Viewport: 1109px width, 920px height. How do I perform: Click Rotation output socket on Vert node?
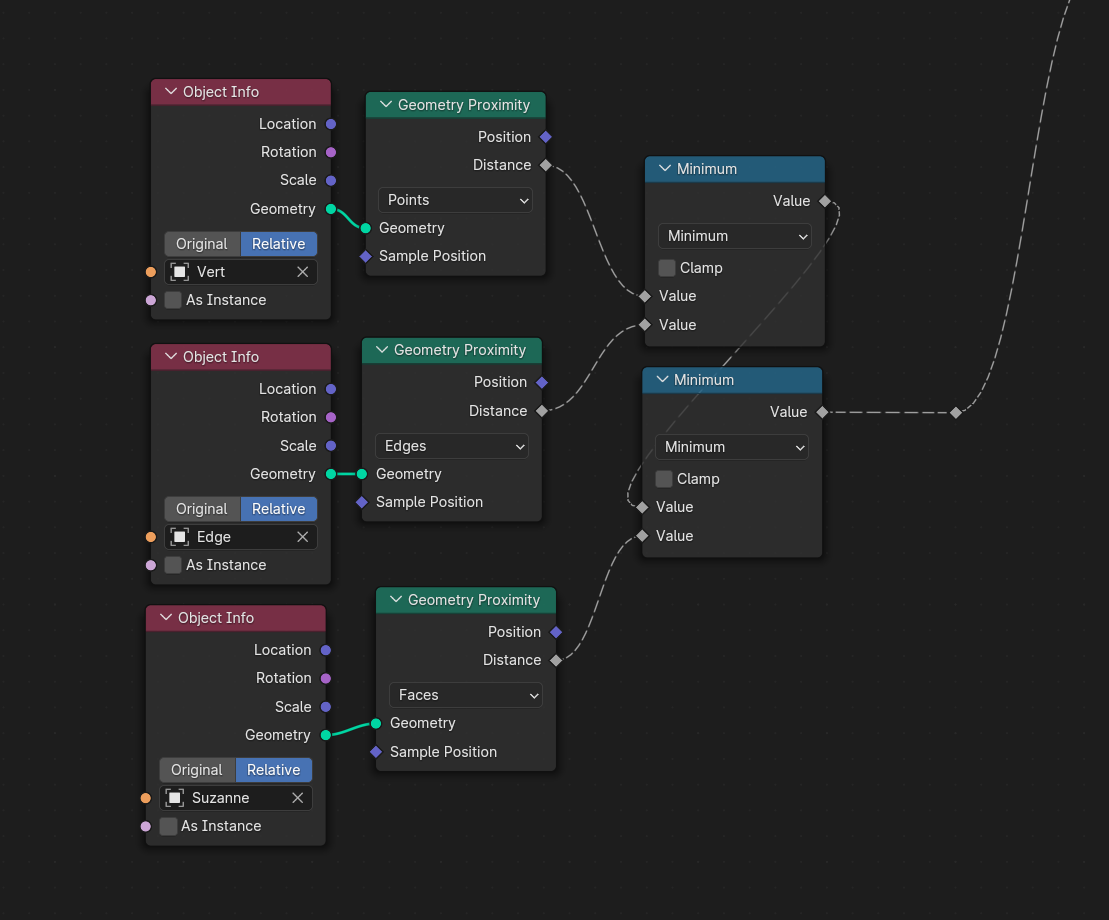pyautogui.click(x=330, y=152)
